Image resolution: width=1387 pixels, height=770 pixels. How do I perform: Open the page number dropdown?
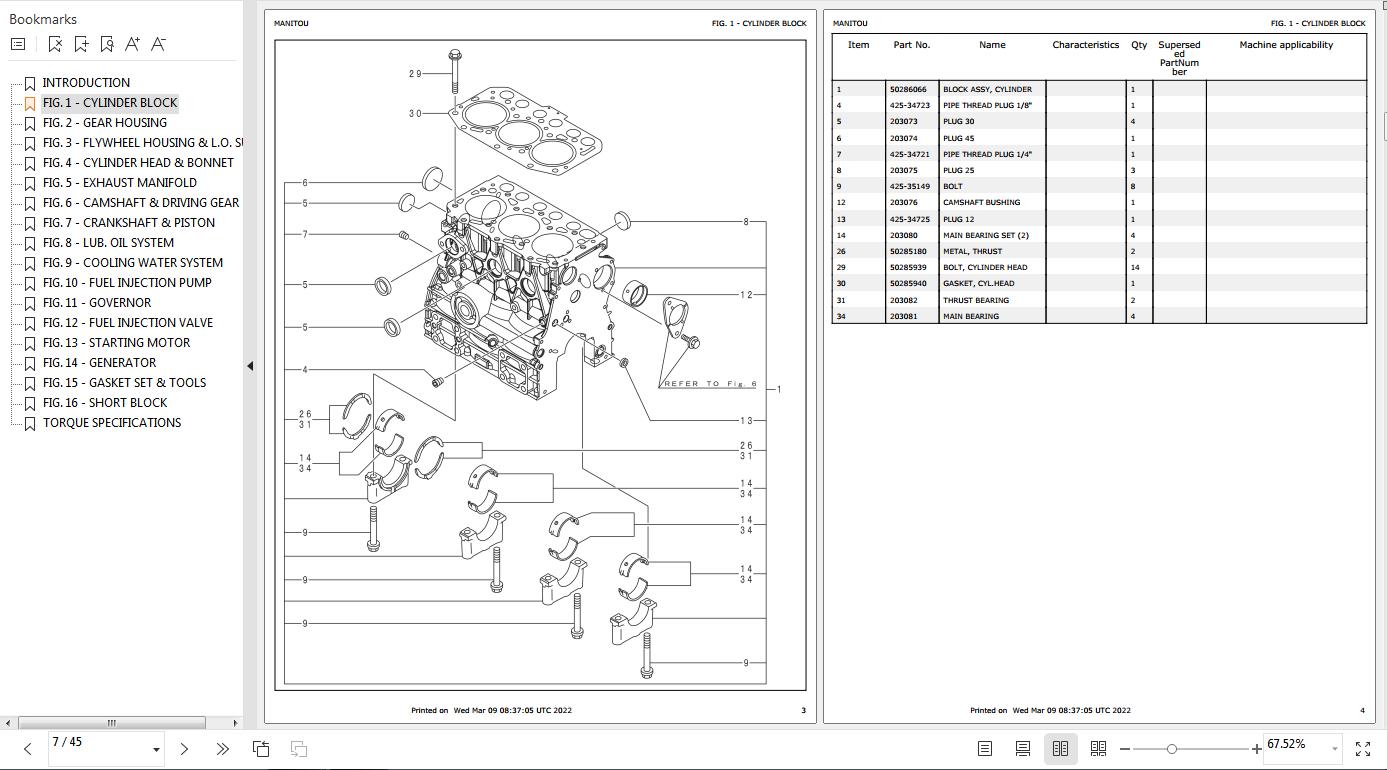tap(156, 749)
